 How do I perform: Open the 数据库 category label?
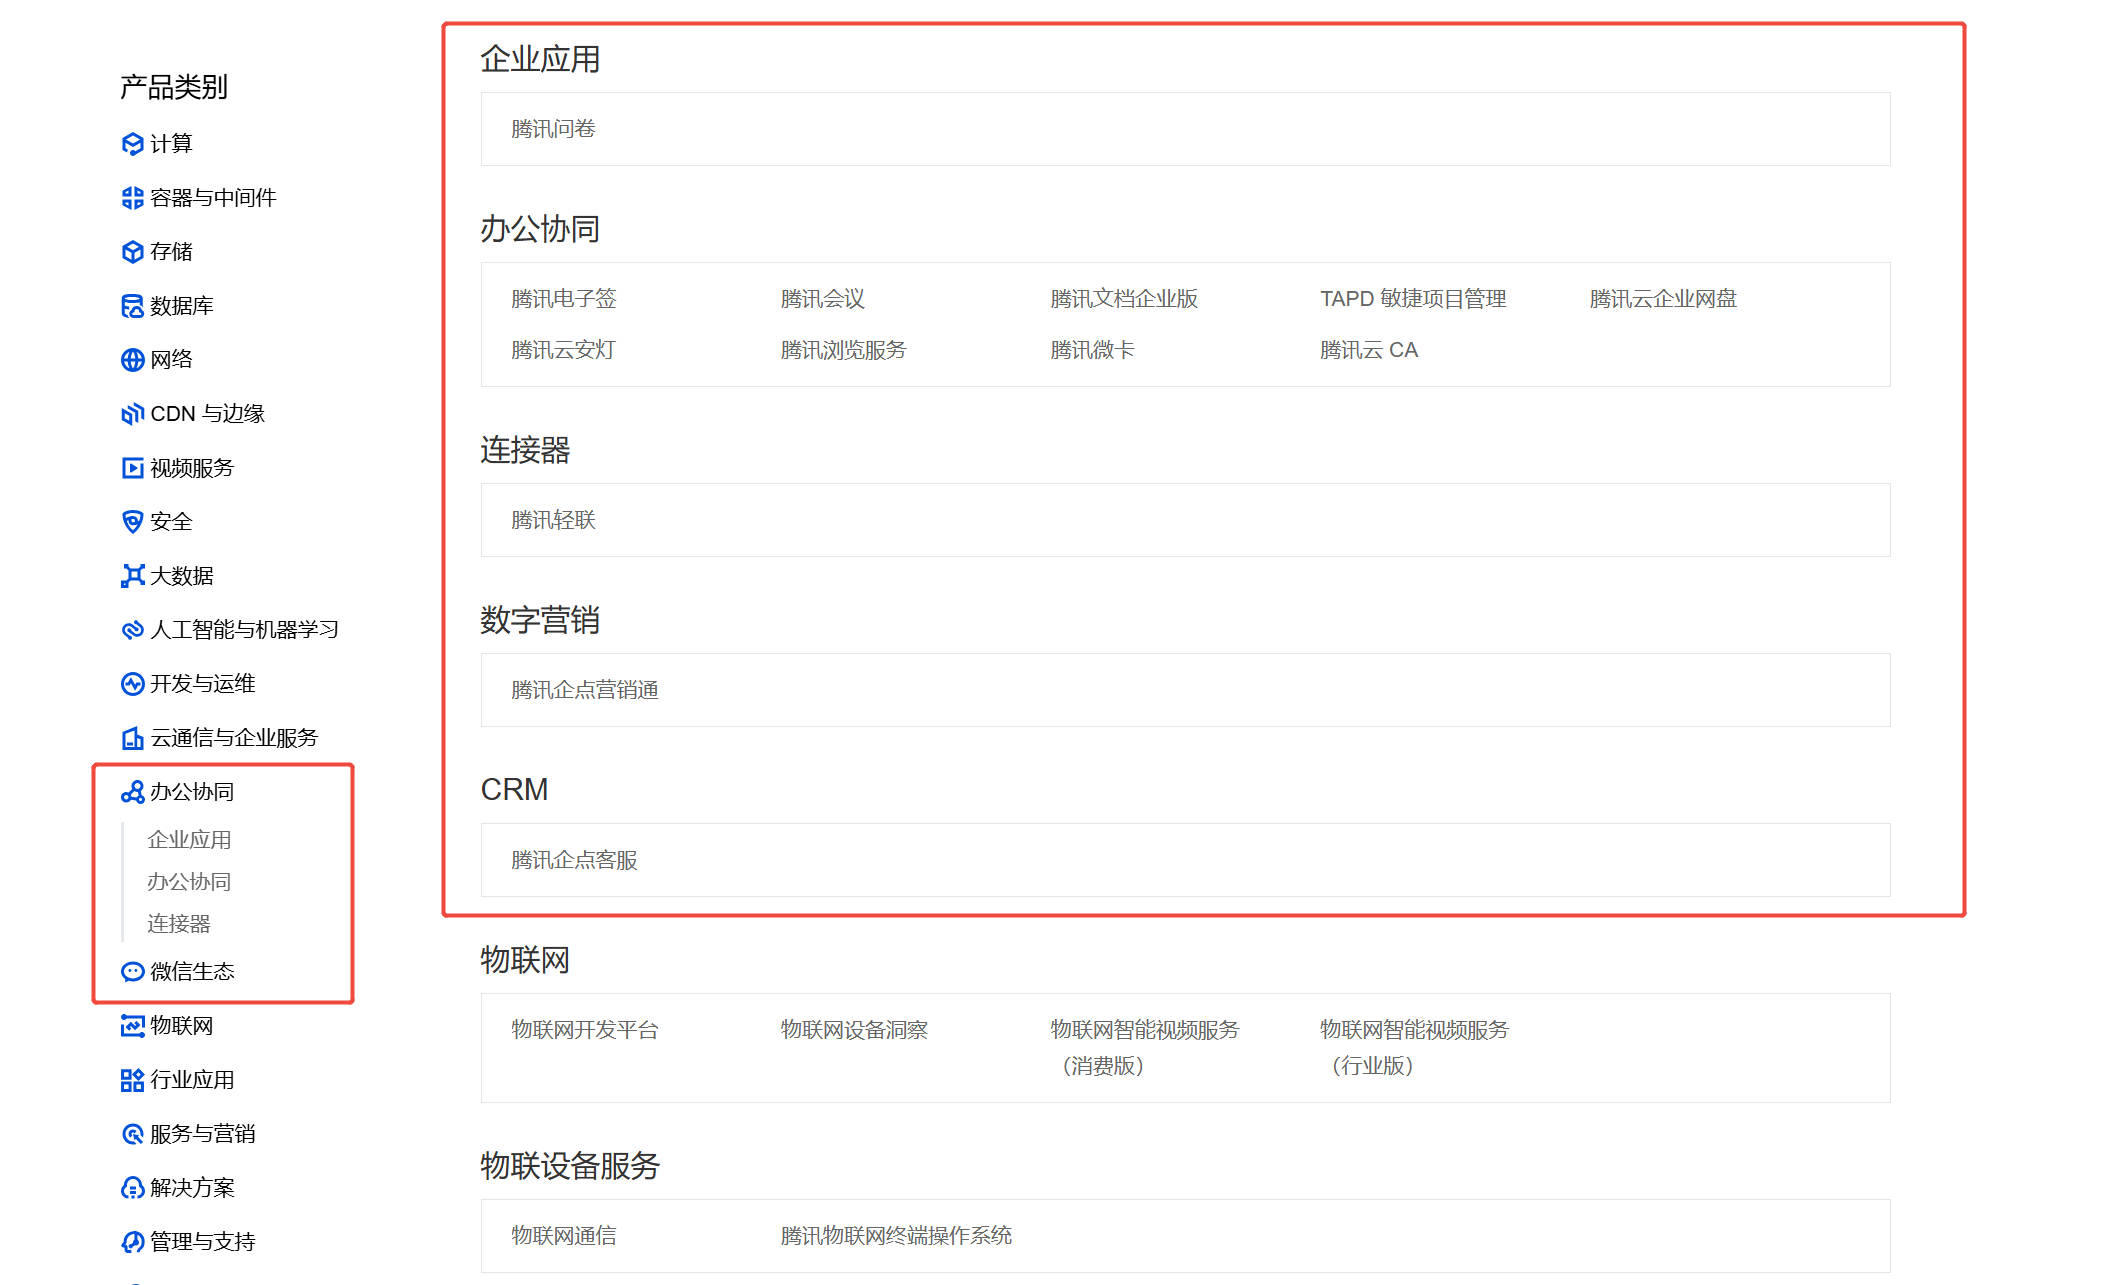182,306
